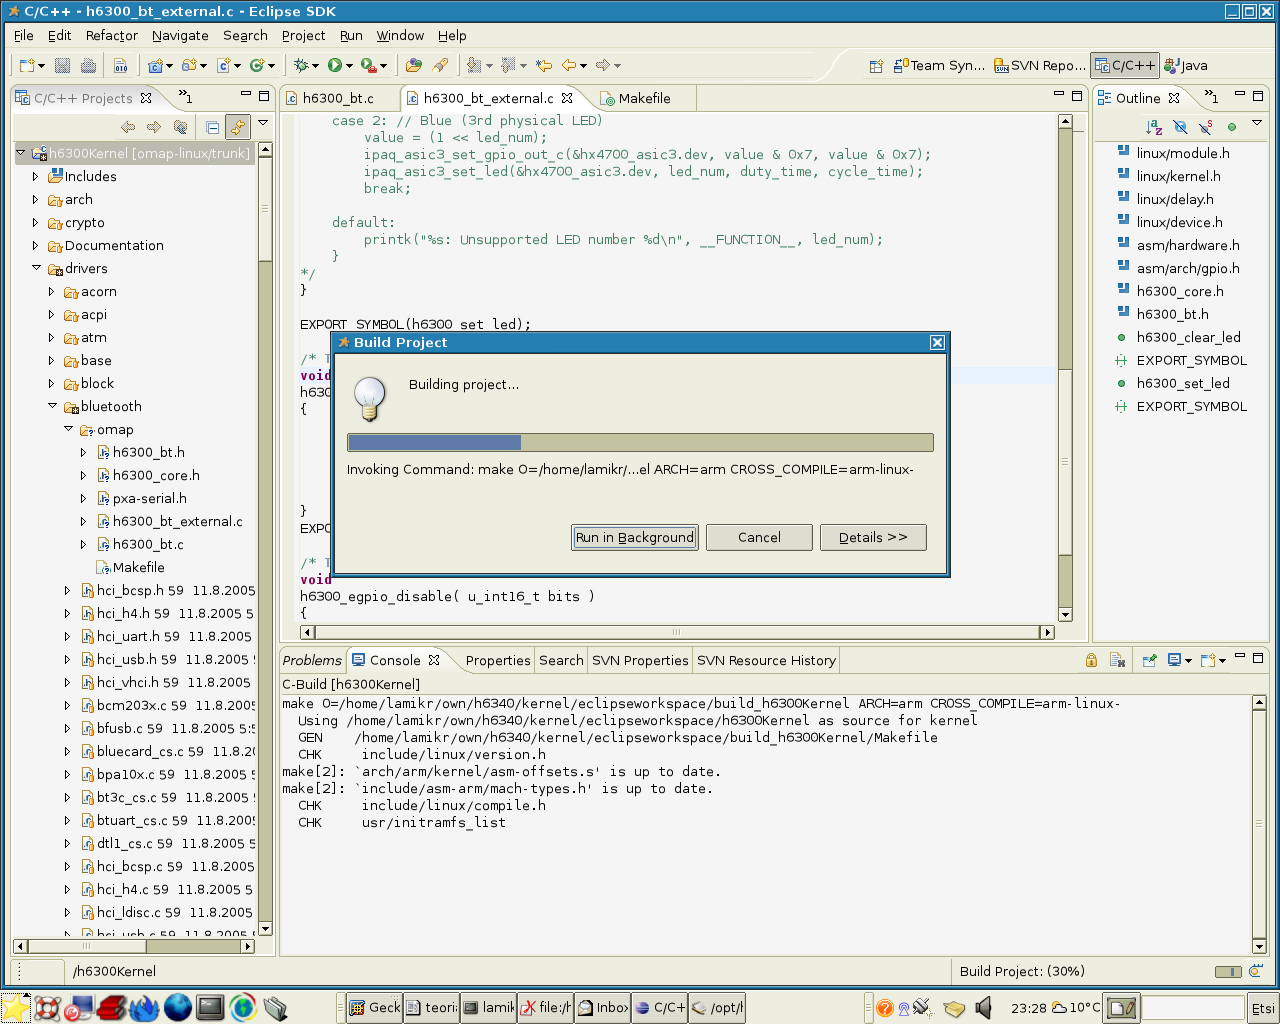Viewport: 1280px width, 1024px height.
Task: Click Collapse All in C/C++ Projects
Action: pos(212,127)
